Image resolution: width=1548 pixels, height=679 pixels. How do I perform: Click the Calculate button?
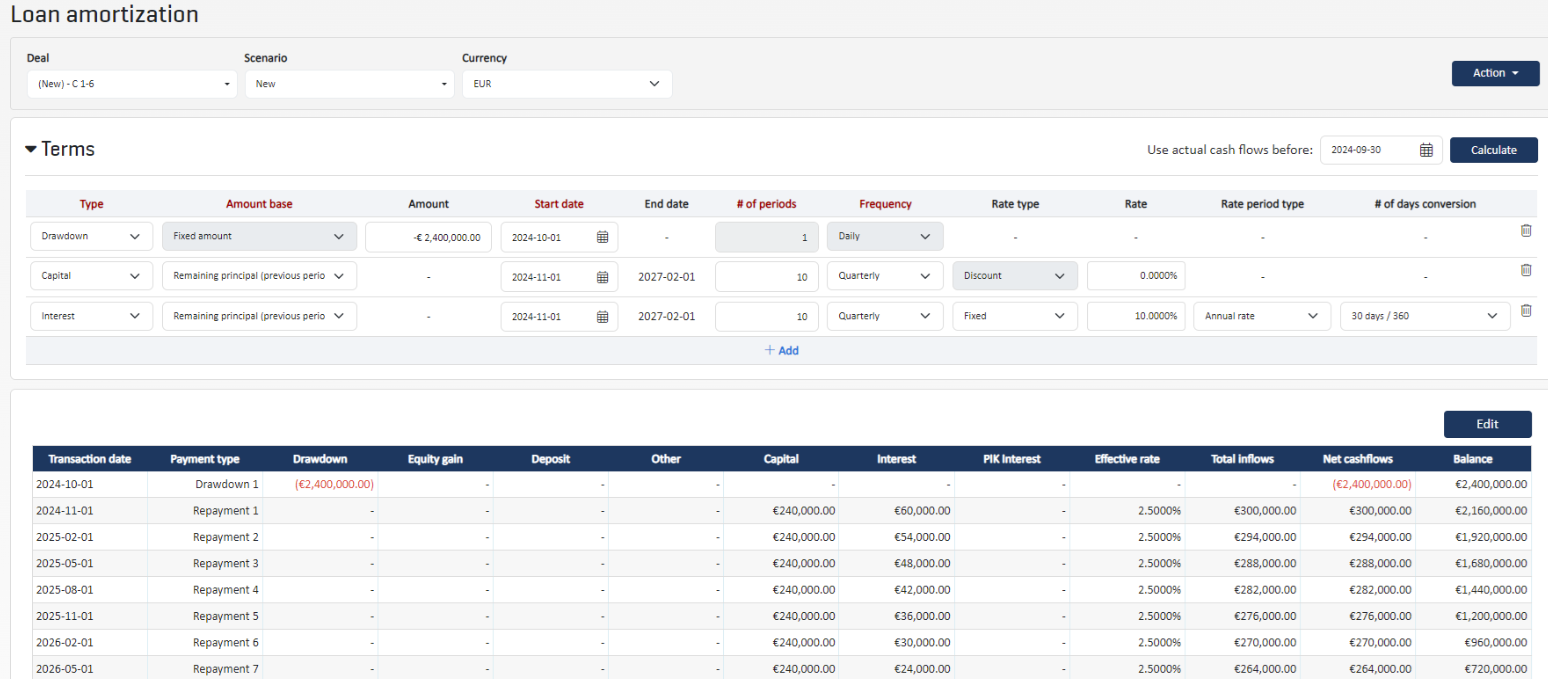click(1494, 150)
